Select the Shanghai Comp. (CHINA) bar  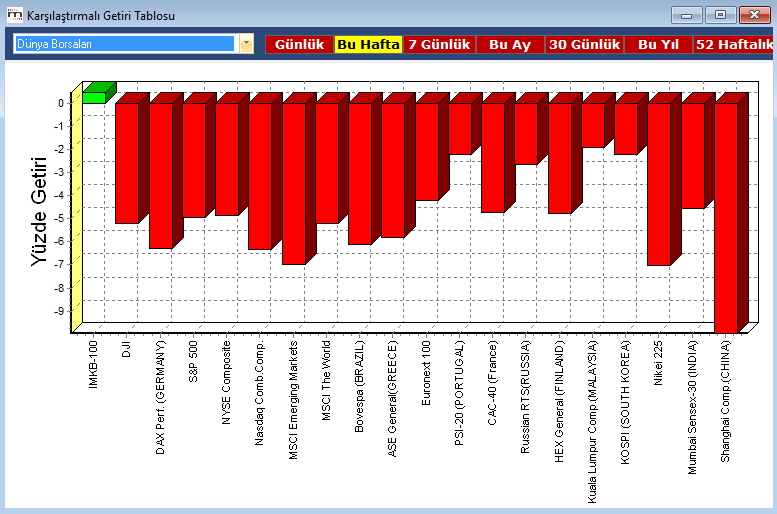(x=726, y=215)
